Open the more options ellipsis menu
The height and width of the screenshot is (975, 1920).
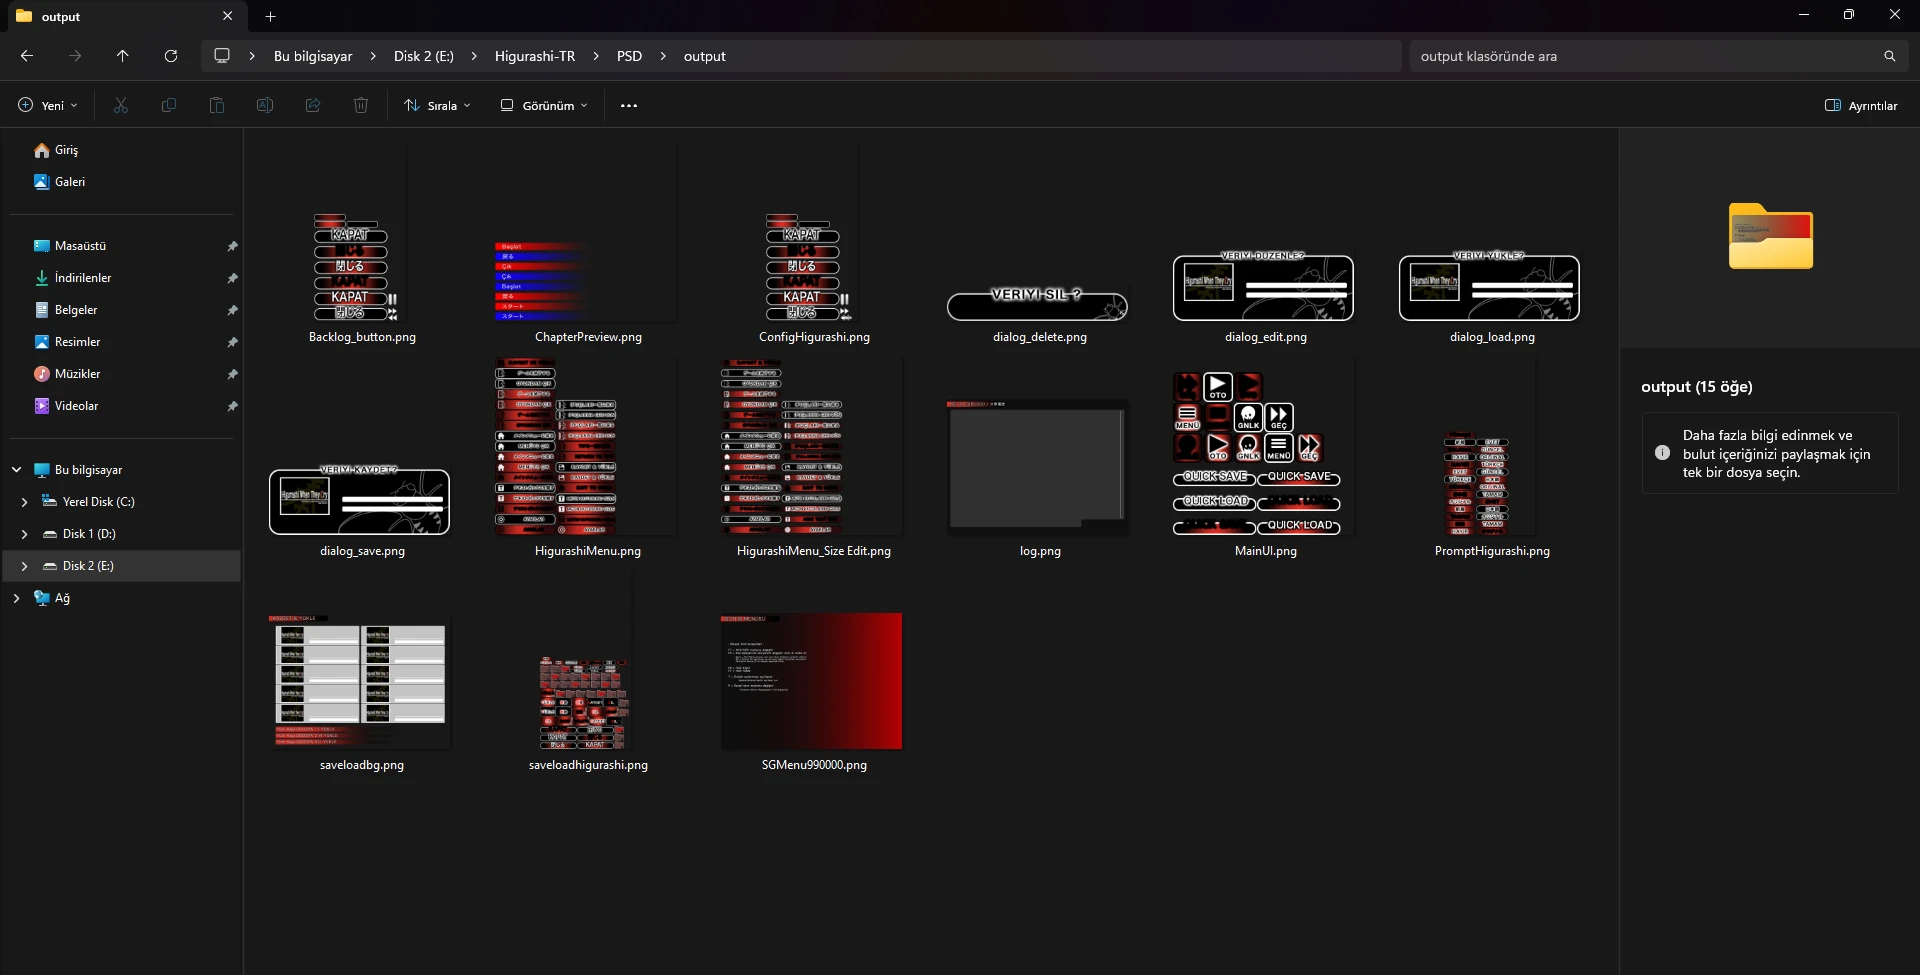[x=629, y=105]
